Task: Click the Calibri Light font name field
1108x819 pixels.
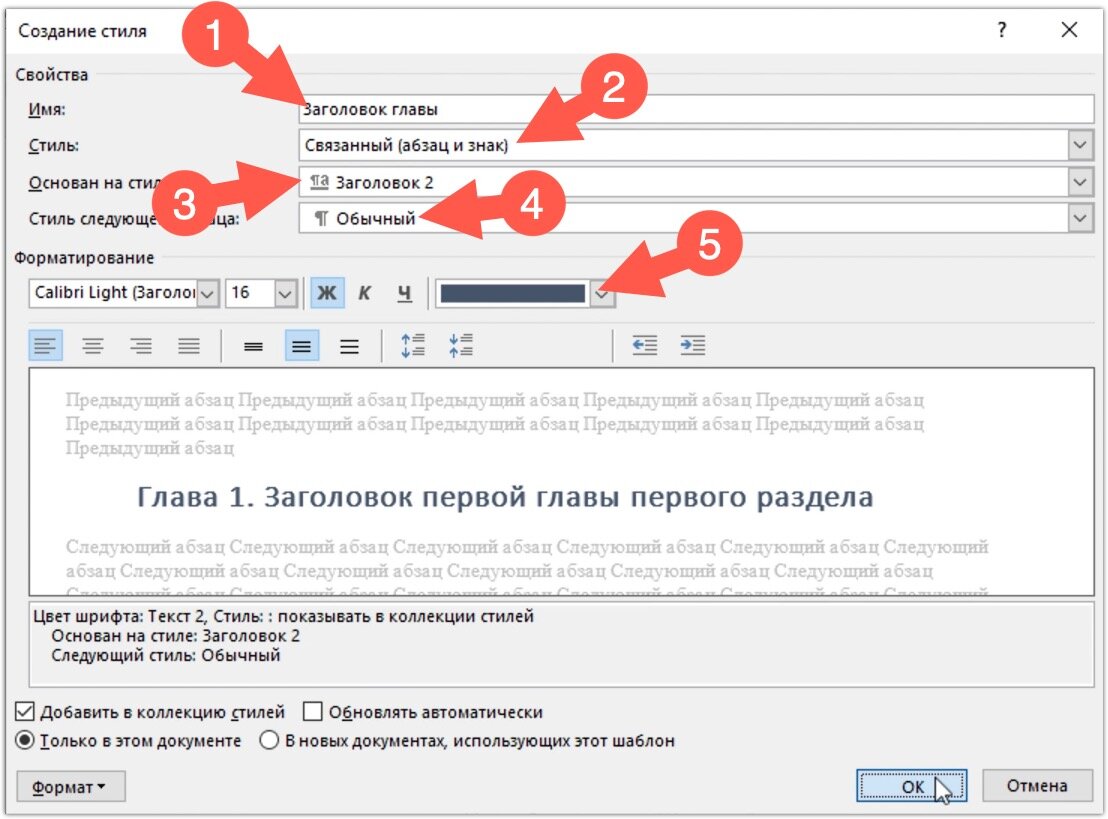Action: 113,293
